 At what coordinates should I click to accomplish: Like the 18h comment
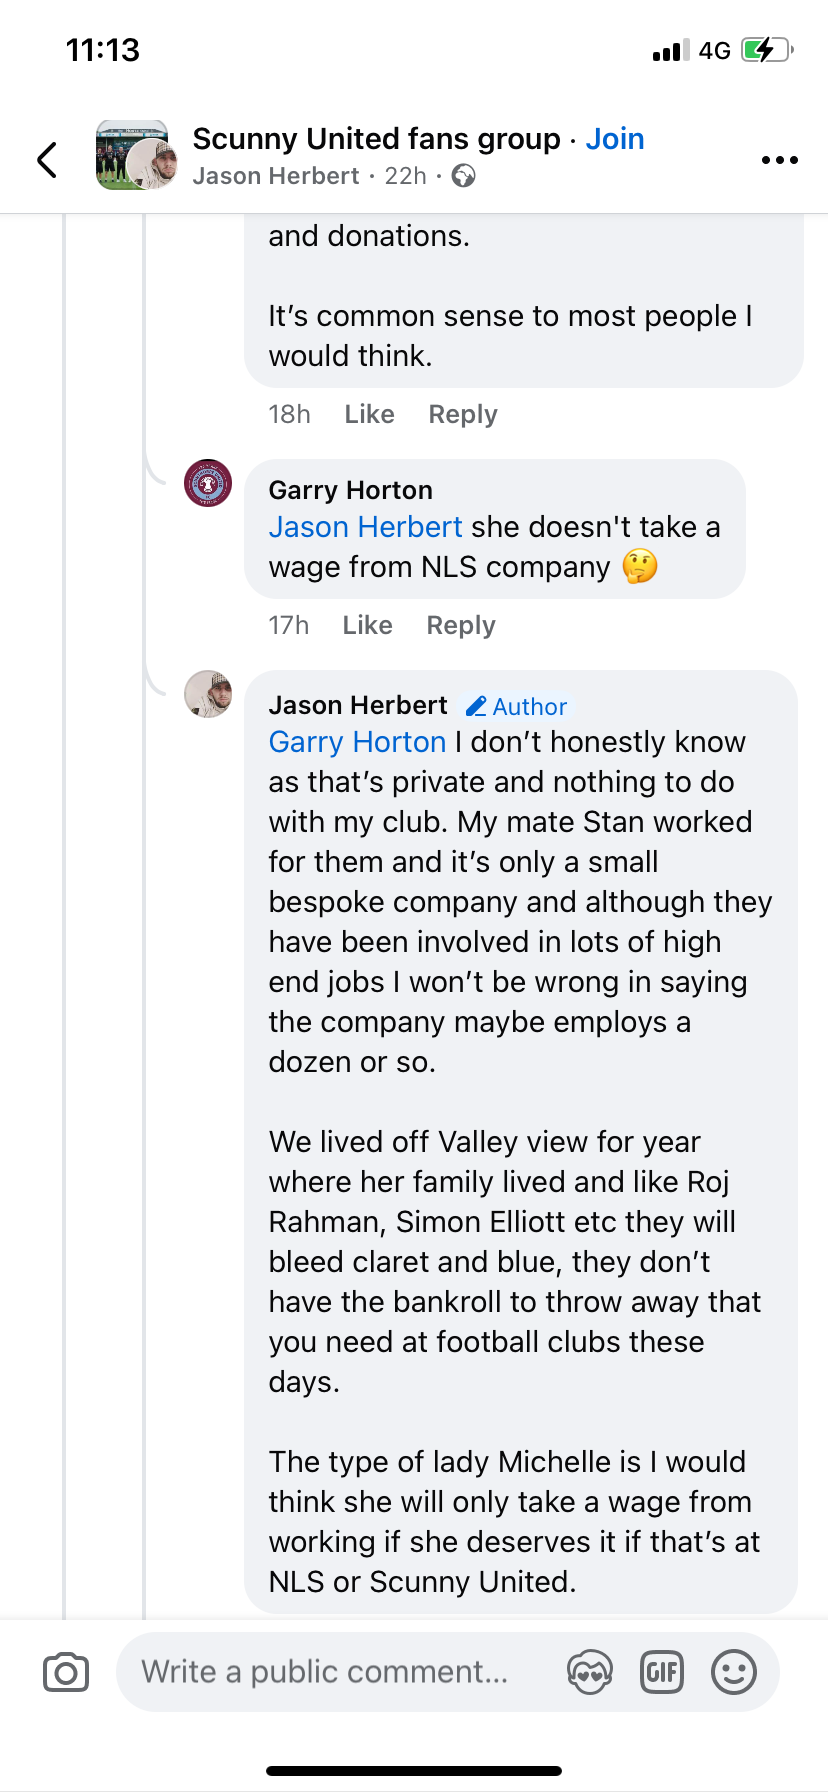369,414
